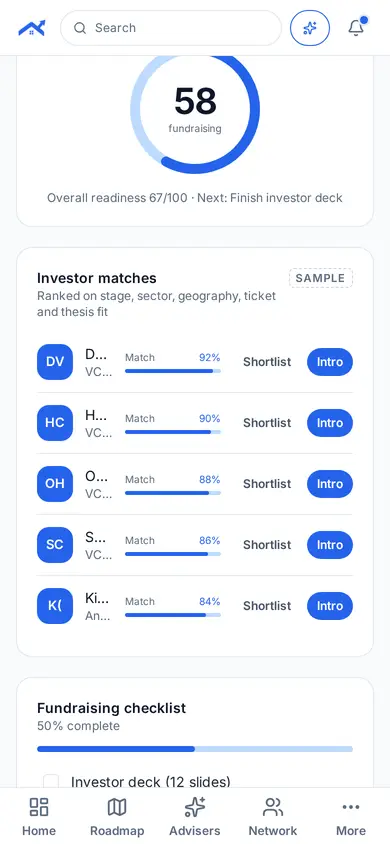Click Intro for the 92% match investor
This screenshot has width=390, height=844.
tap(330, 362)
